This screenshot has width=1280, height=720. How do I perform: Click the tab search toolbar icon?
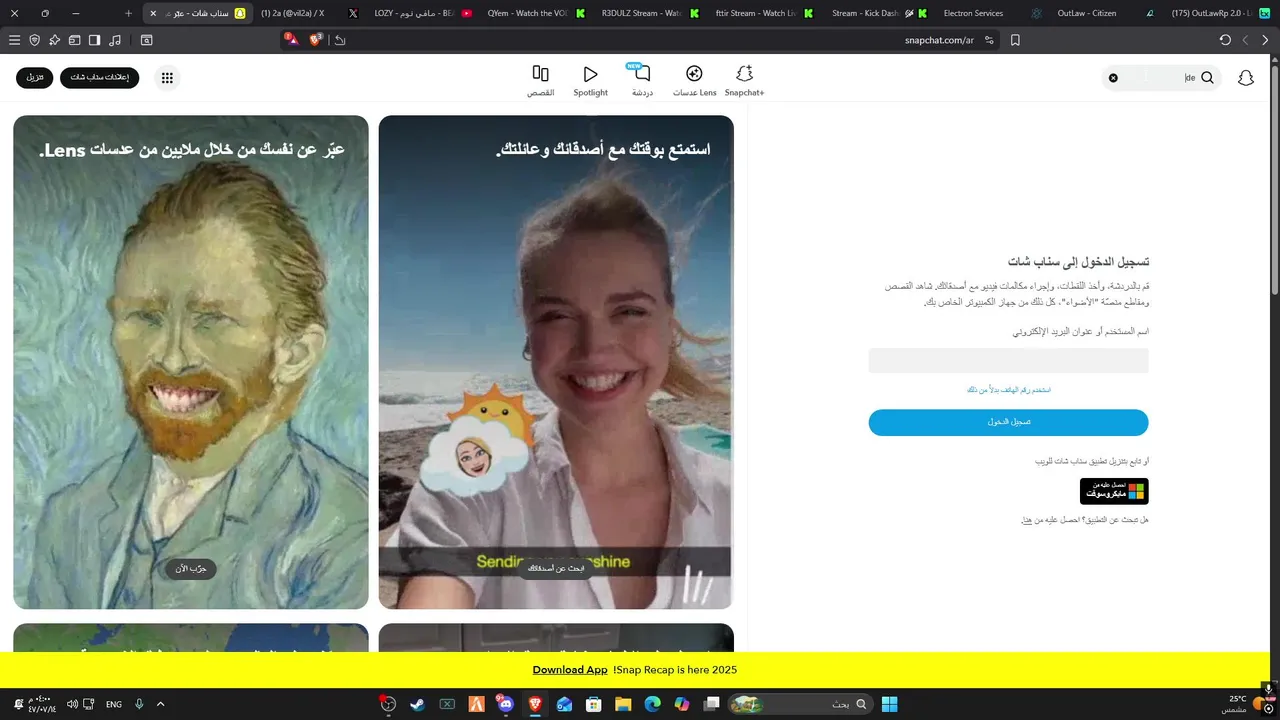pyautogui.click(x=147, y=40)
